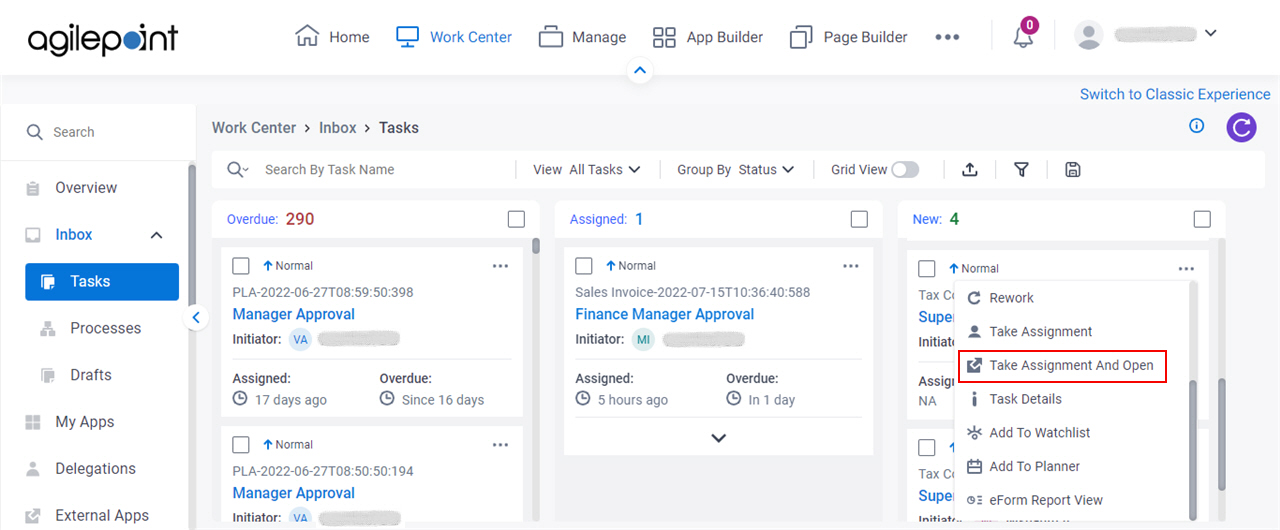Collapse the Inbox sidebar section
Image resolution: width=1280 pixels, height=530 pixels.
click(x=156, y=235)
